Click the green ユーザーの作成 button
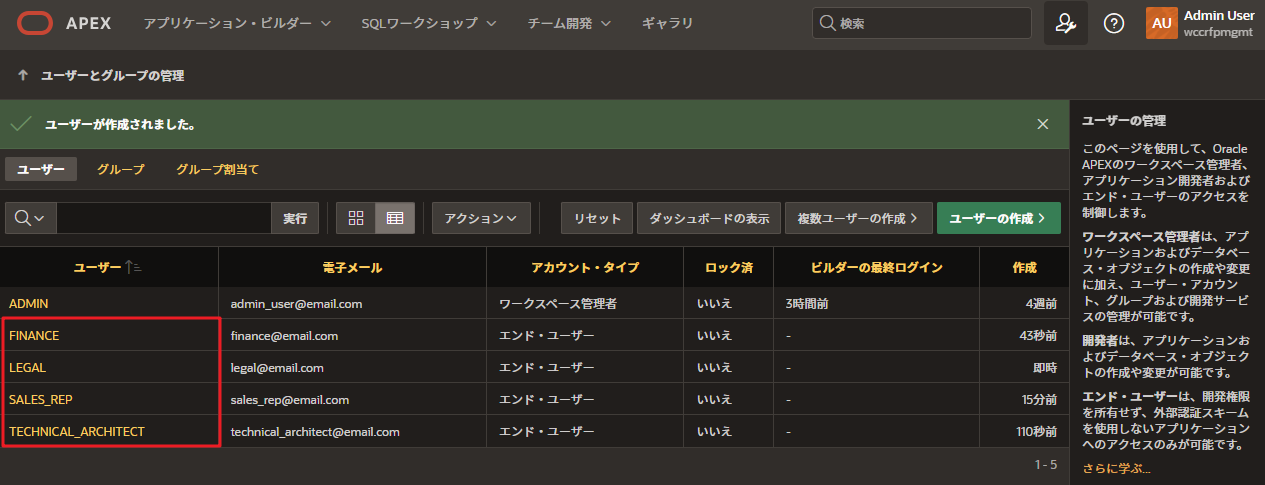The width and height of the screenshot is (1265, 485). (998, 218)
